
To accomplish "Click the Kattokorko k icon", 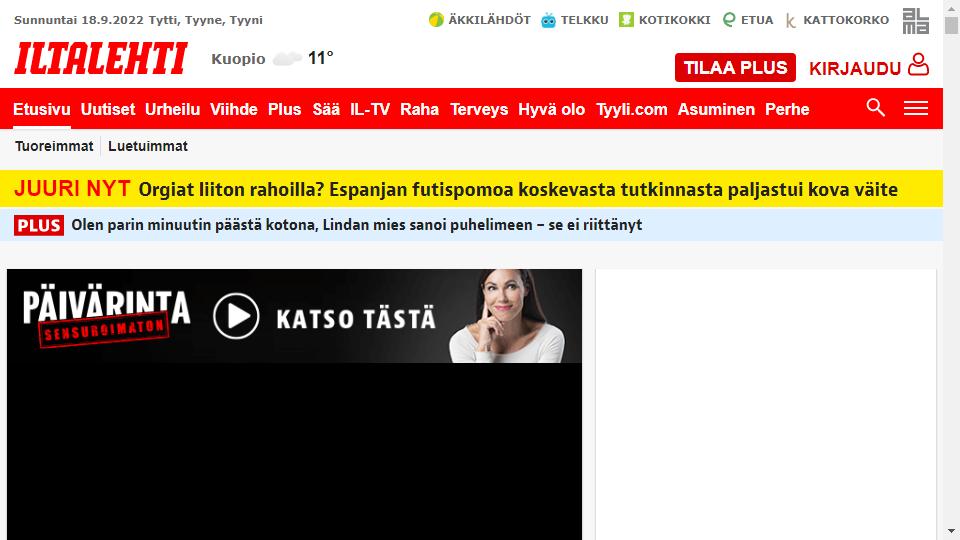I will [x=791, y=21].
